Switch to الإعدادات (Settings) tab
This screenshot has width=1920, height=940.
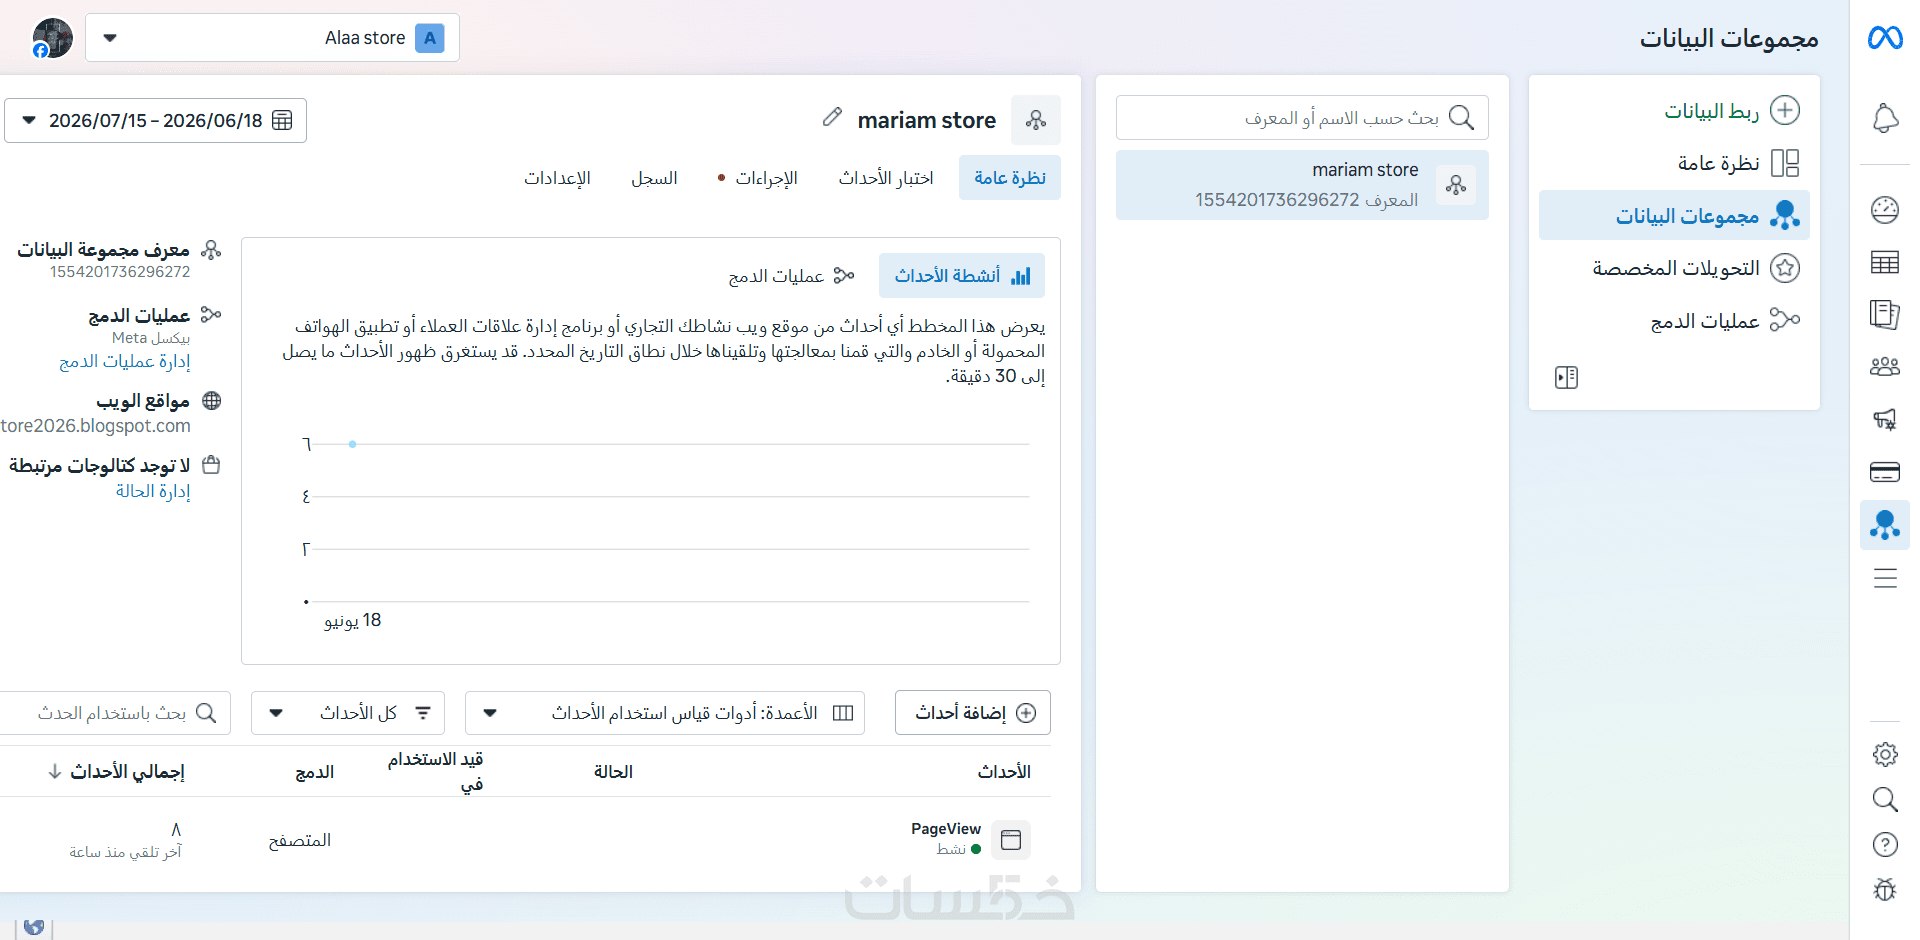pyautogui.click(x=558, y=178)
